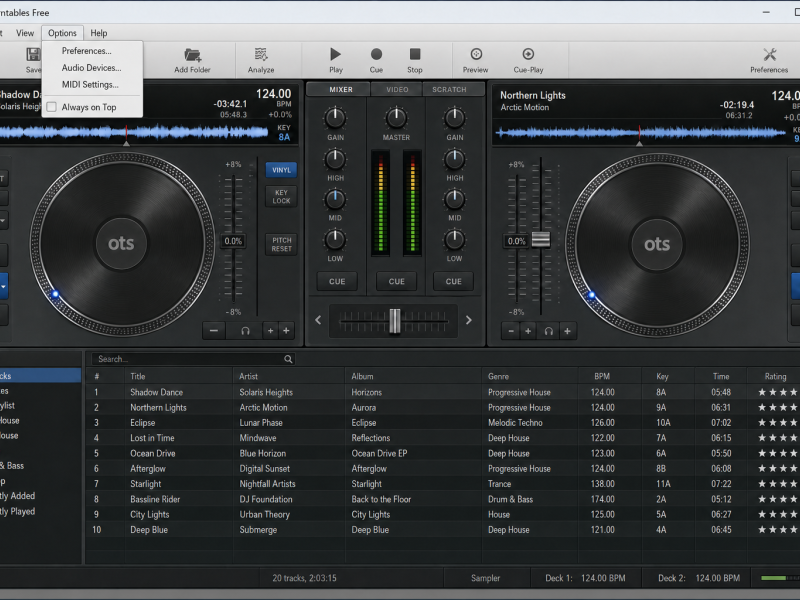
Task: Choose Preferences... from Options menu
Action: pos(86,51)
